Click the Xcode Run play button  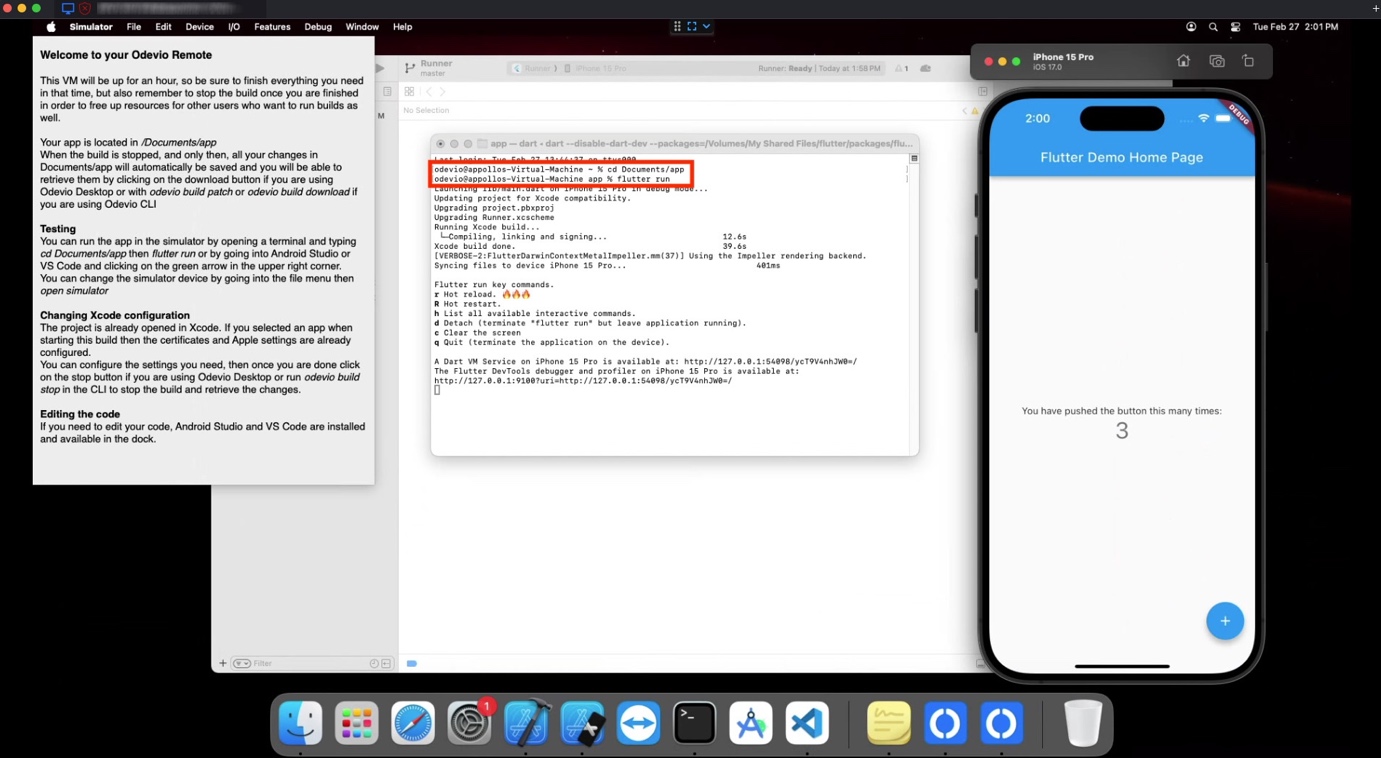pos(380,68)
